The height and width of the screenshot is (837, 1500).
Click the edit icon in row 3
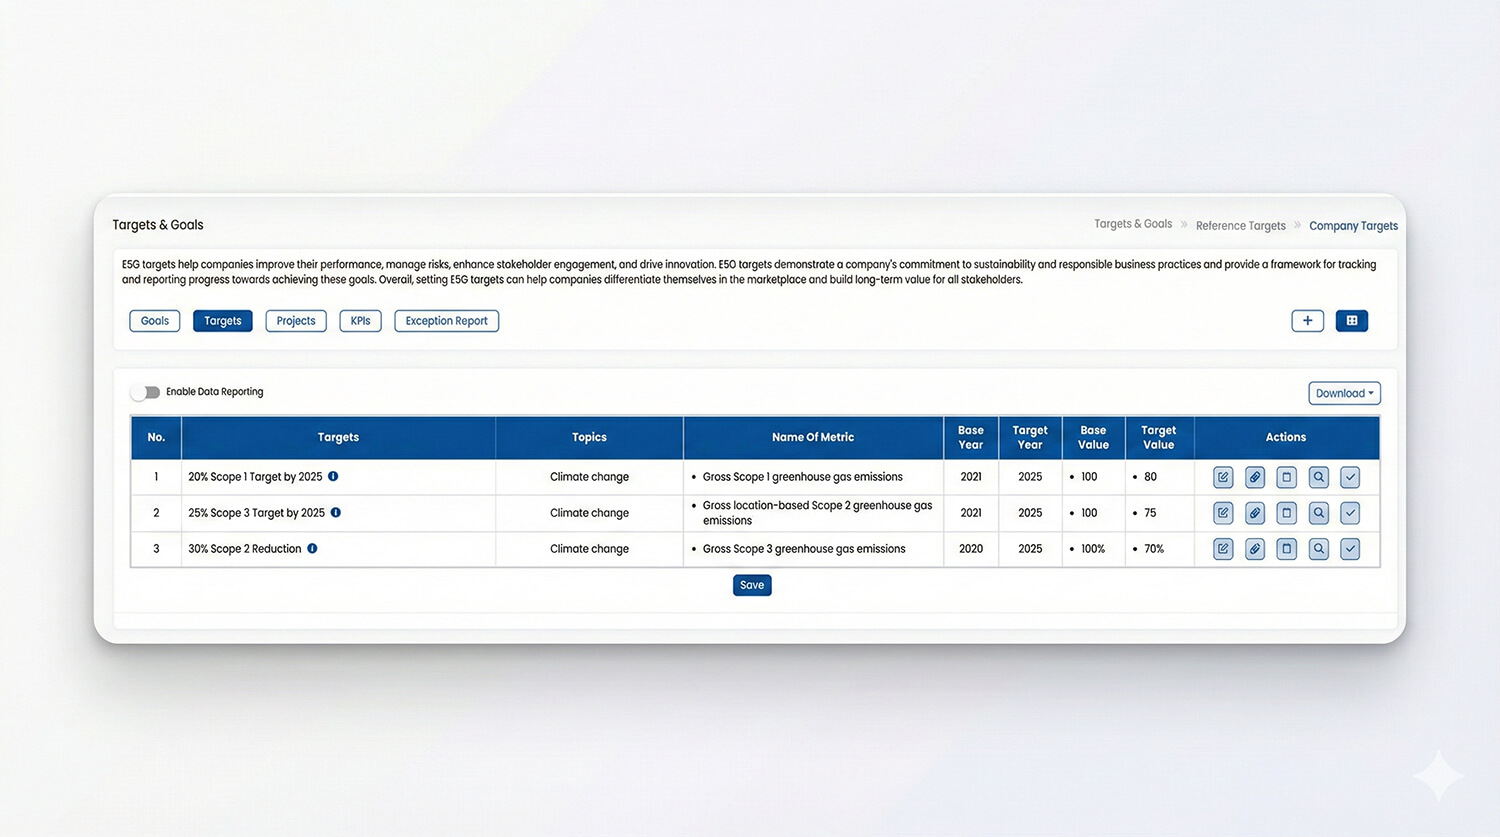pyautogui.click(x=1222, y=549)
